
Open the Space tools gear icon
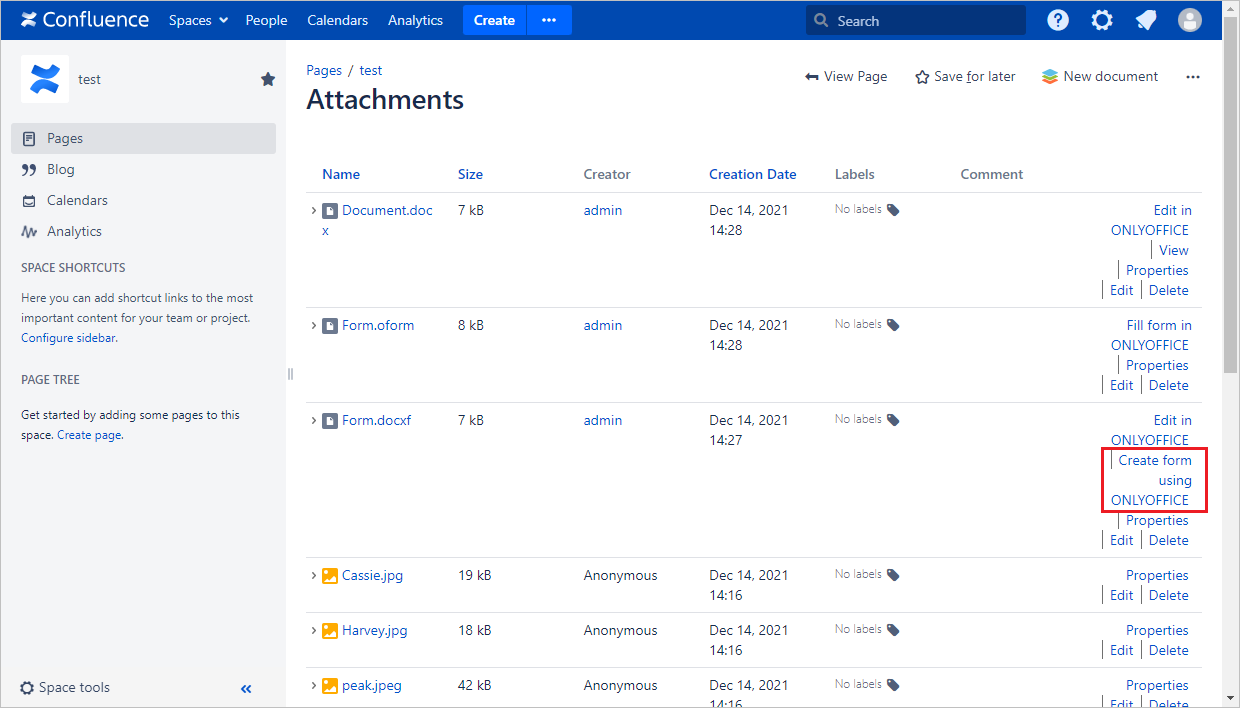coord(29,687)
